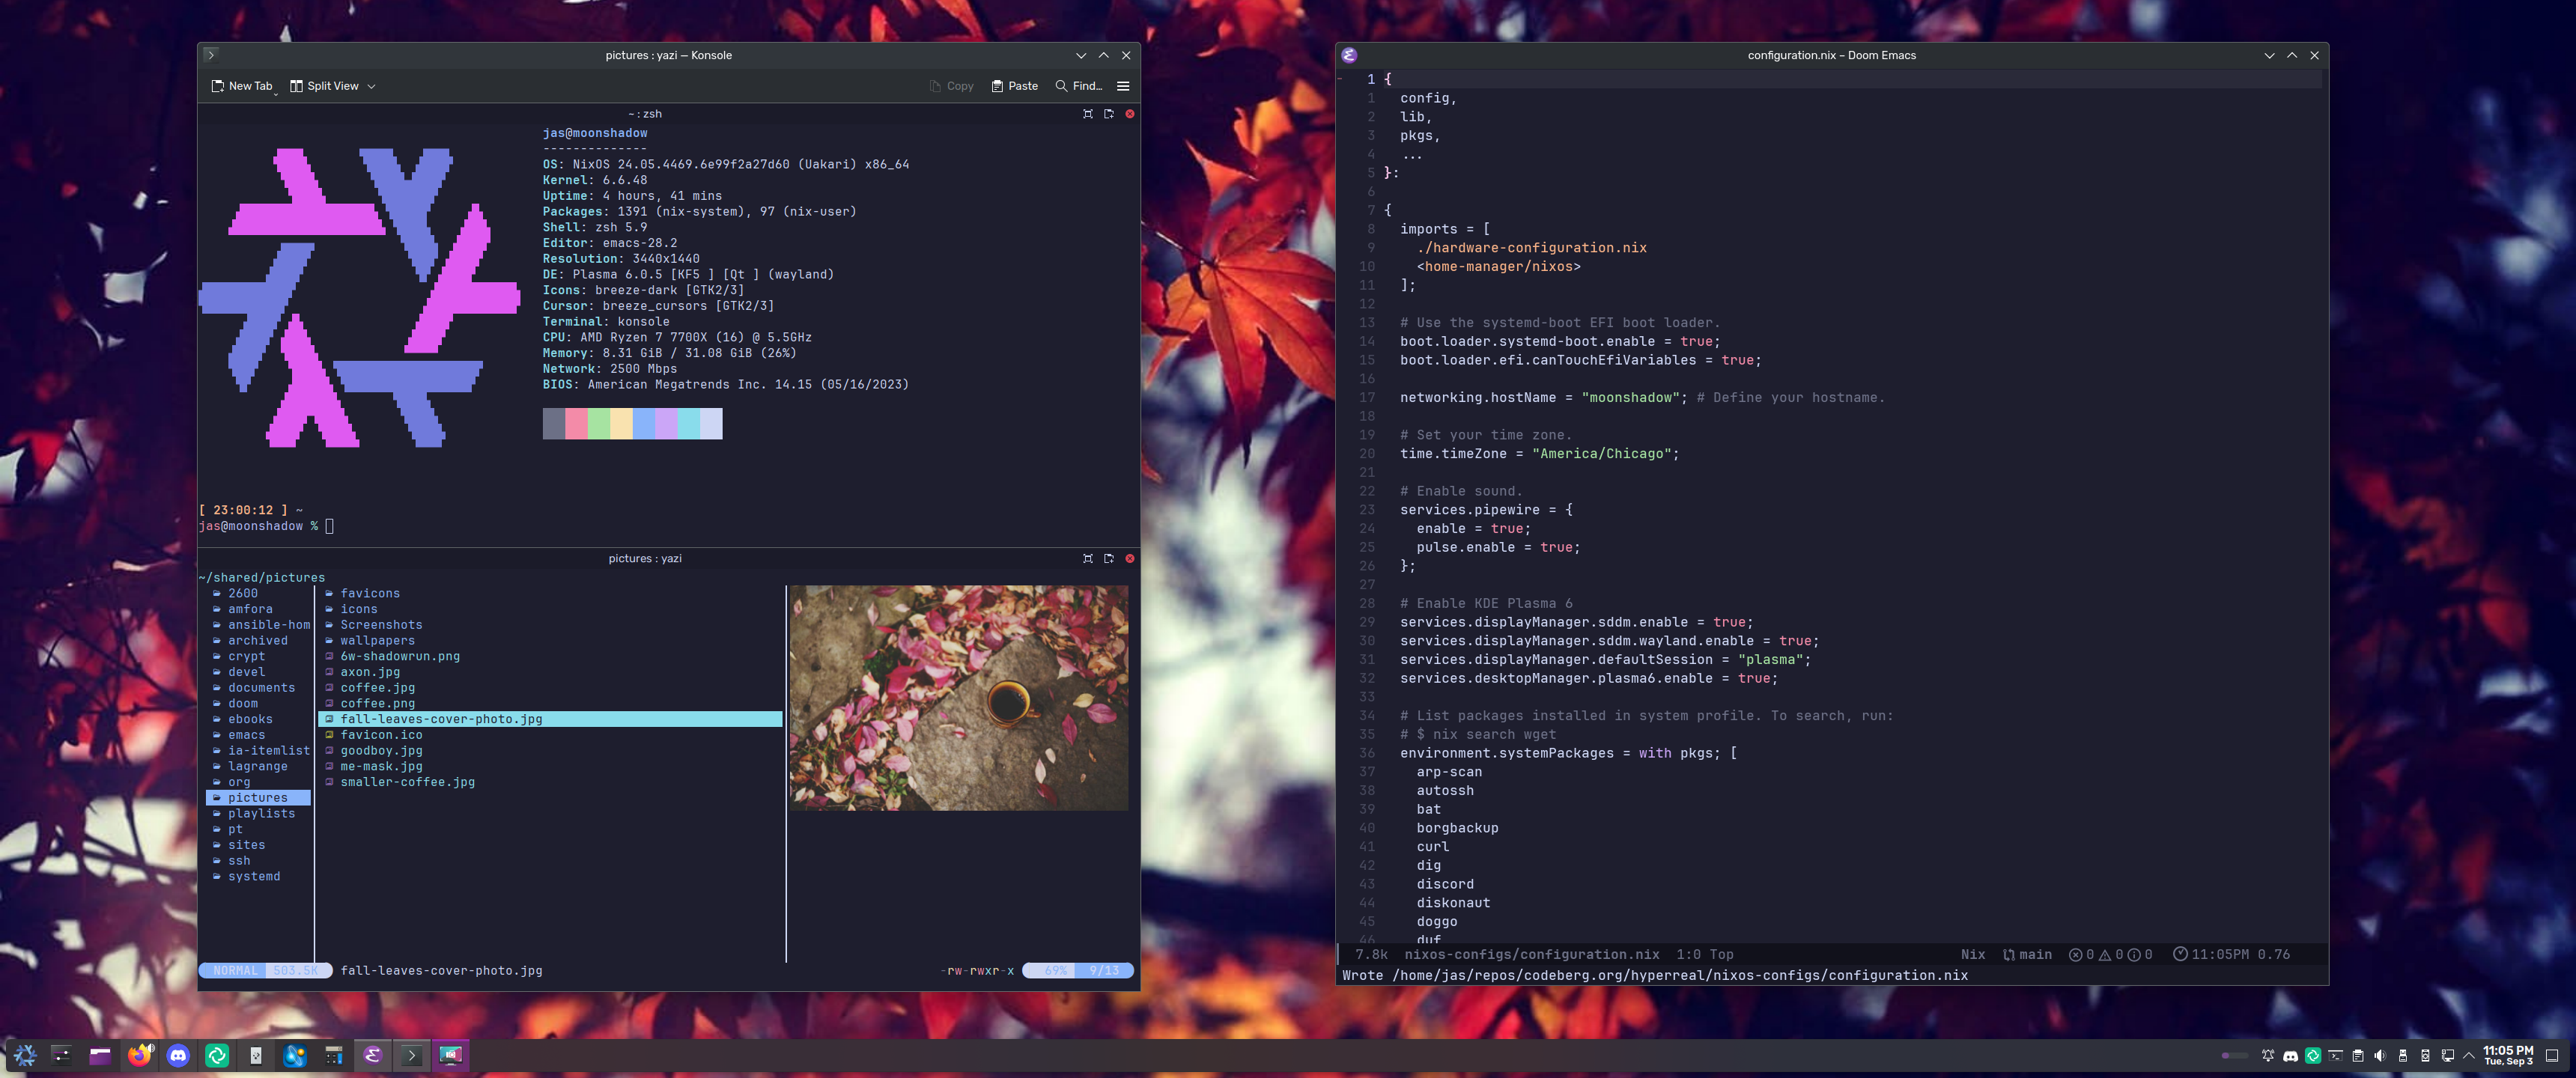
Task: Open the clipboard tray icon
Action: click(x=2358, y=1055)
